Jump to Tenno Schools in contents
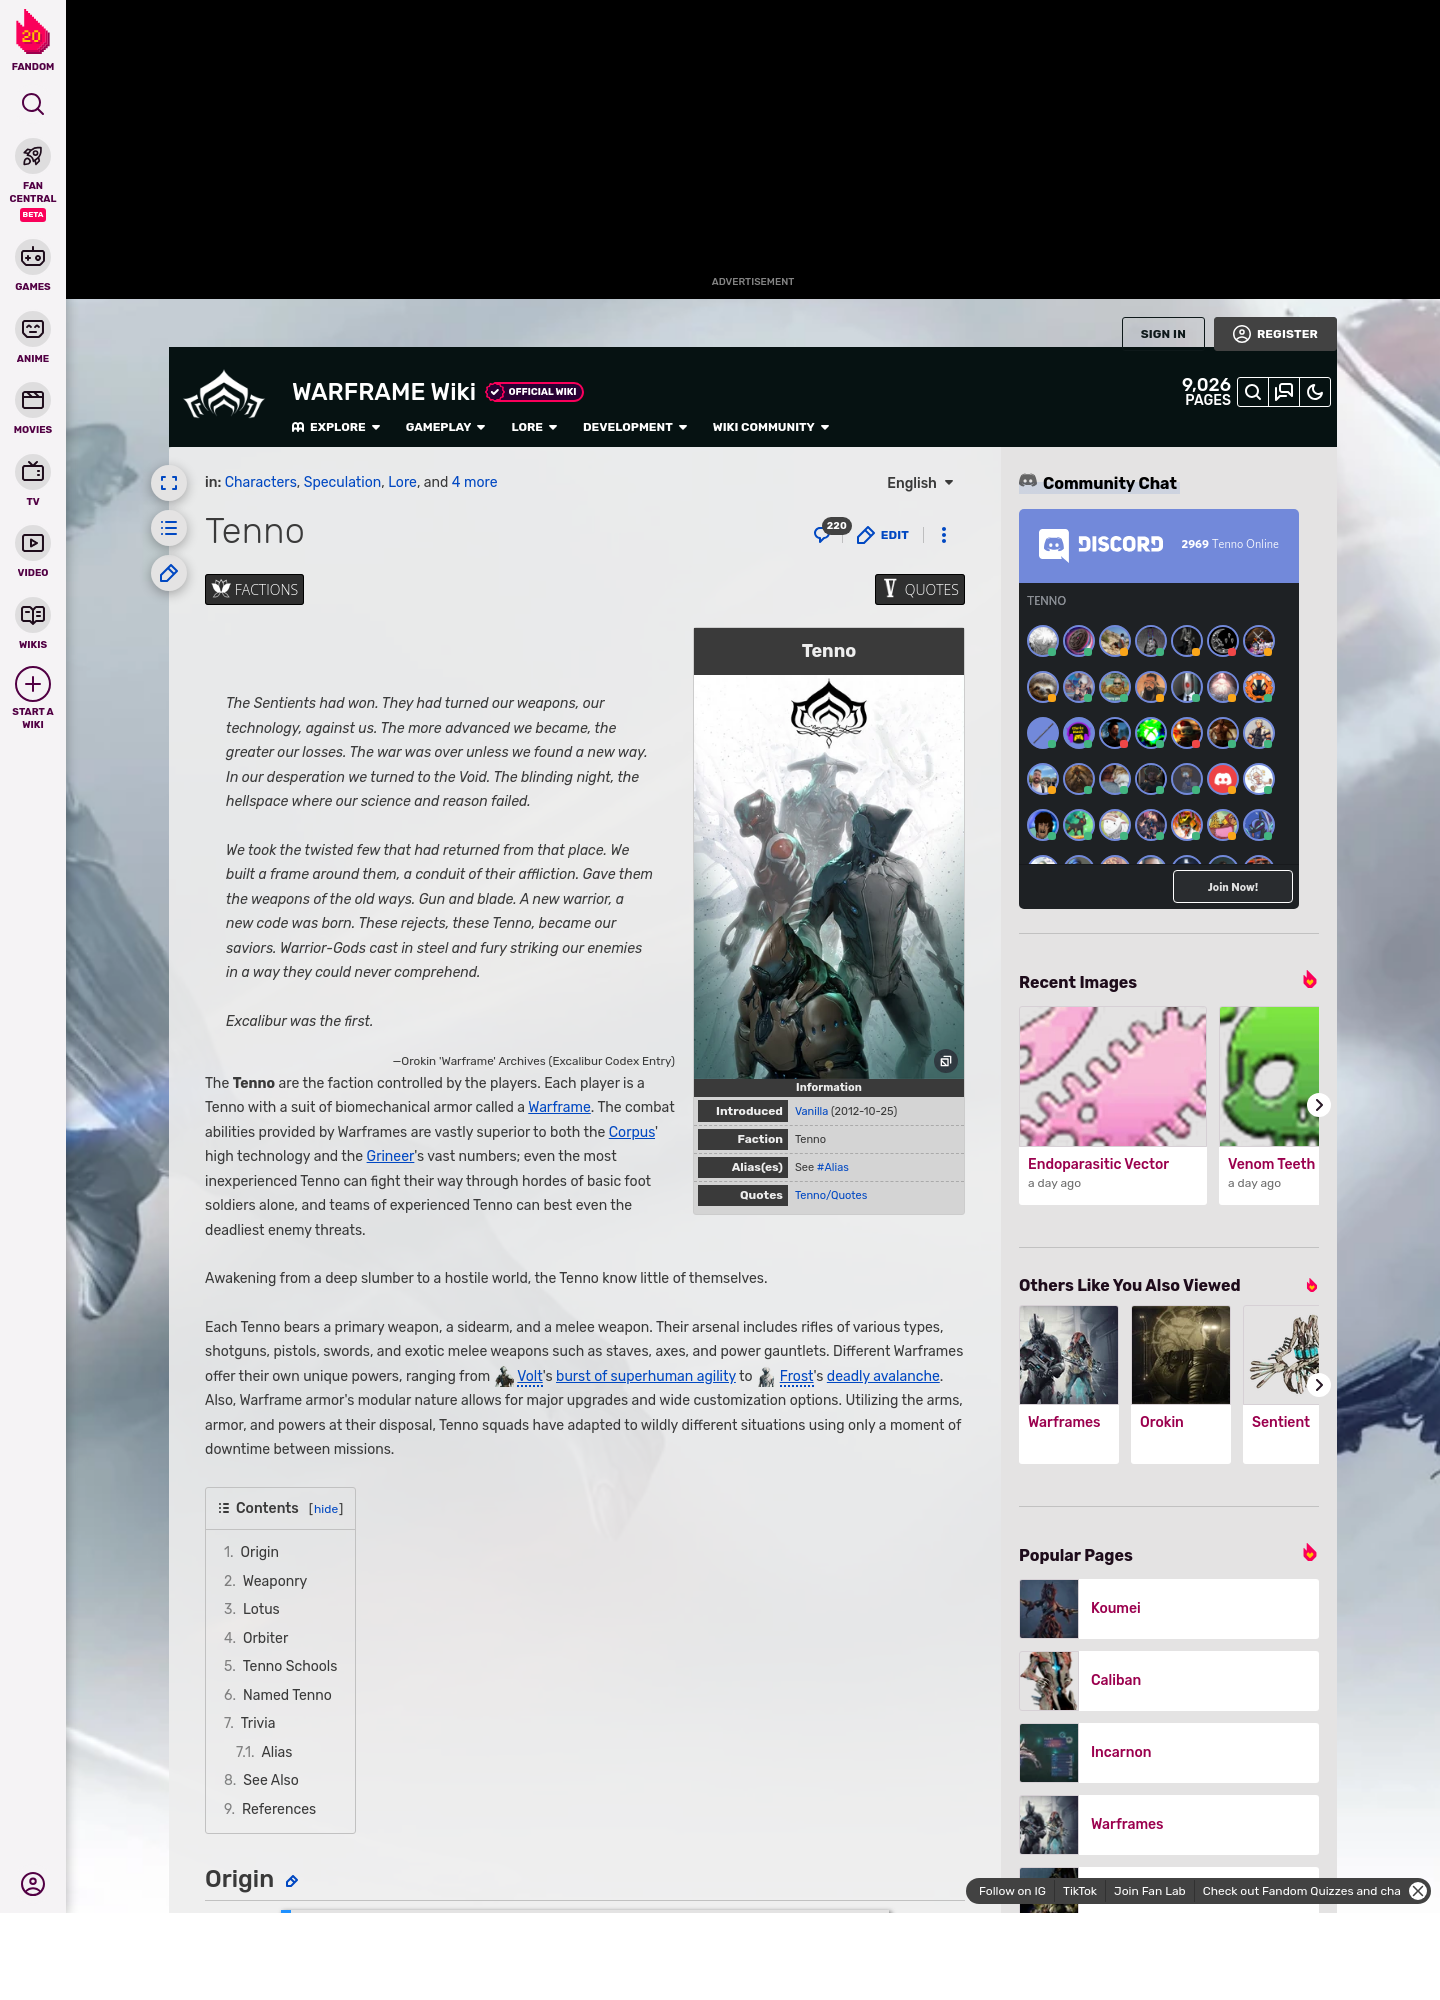The height and width of the screenshot is (2000, 1440). point(290,1666)
